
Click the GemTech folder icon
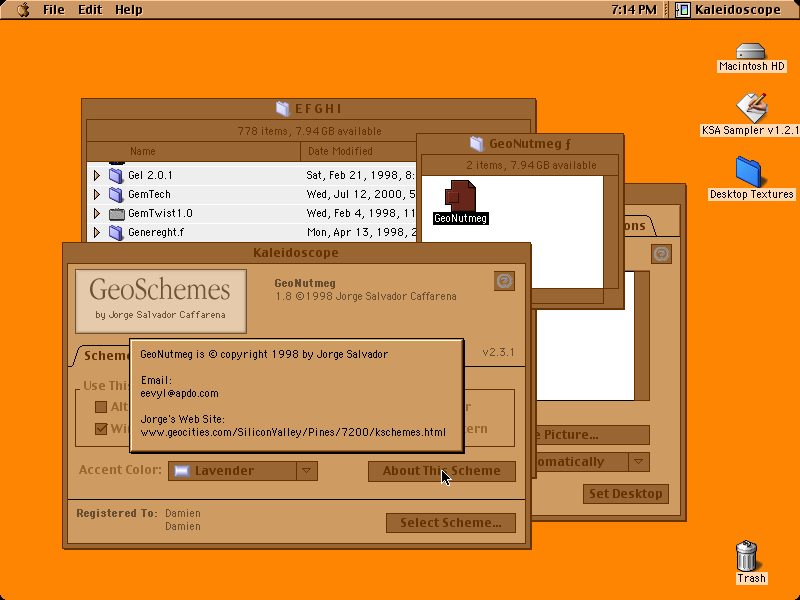(116, 194)
